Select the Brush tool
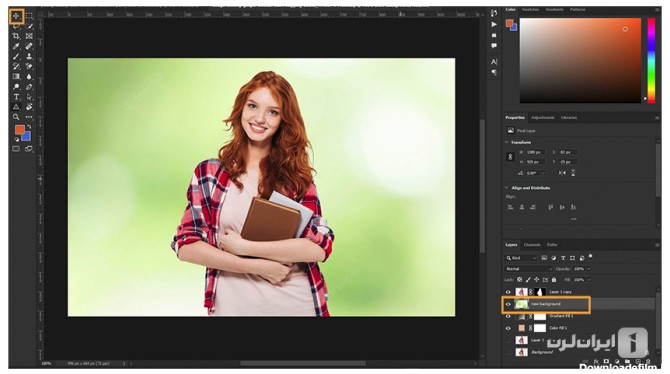Viewport: 670px width, 374px height. tap(16, 56)
